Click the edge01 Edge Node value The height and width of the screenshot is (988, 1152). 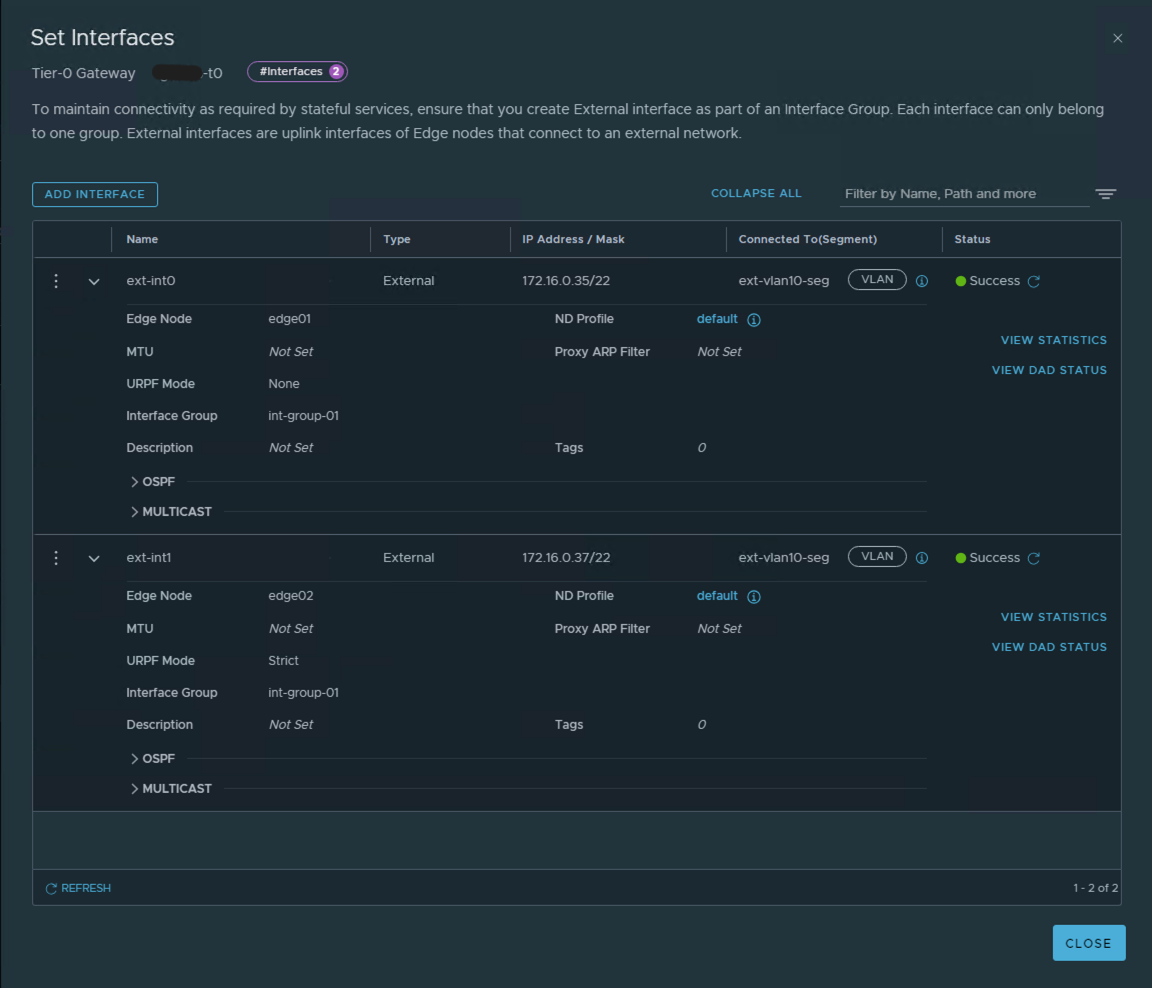[x=289, y=319]
